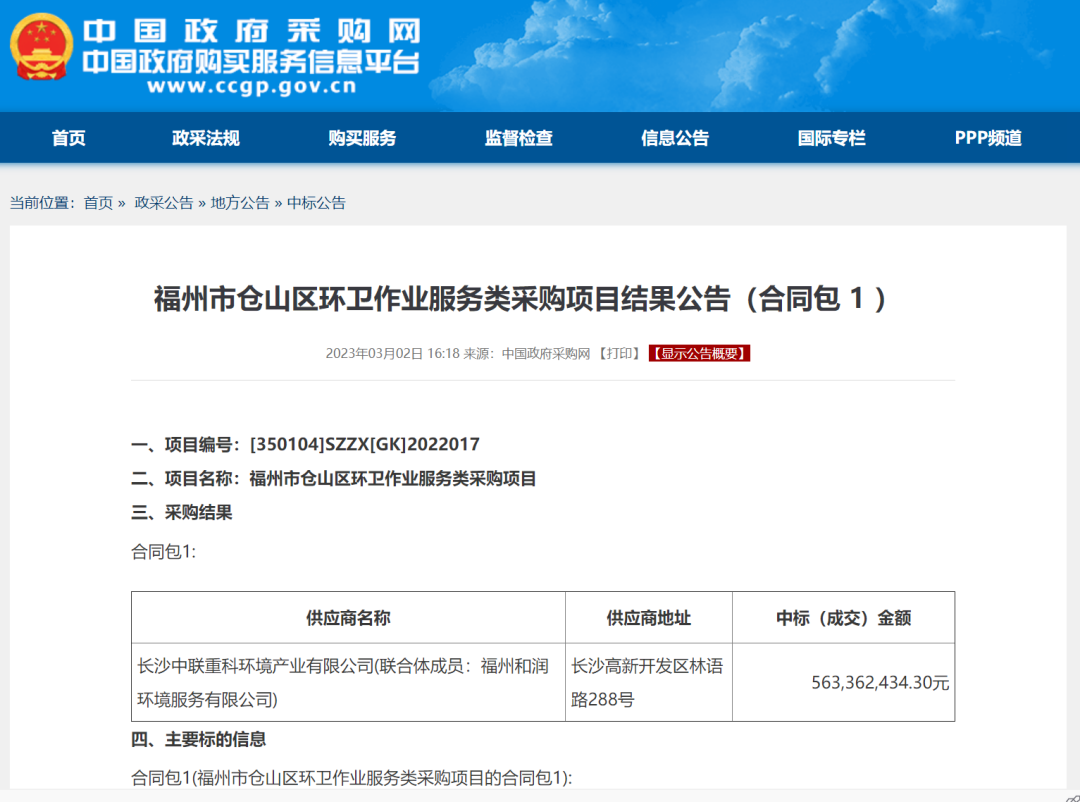This screenshot has height=802, width=1080.
Task: Click publish date 2023年03月02日 16:18
Action: coord(393,353)
